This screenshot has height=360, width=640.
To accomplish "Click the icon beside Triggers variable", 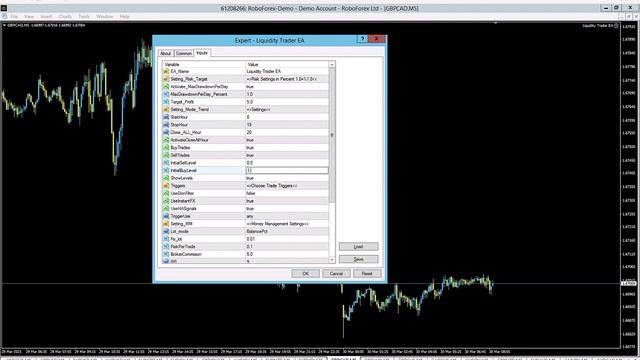I will 166,186.
